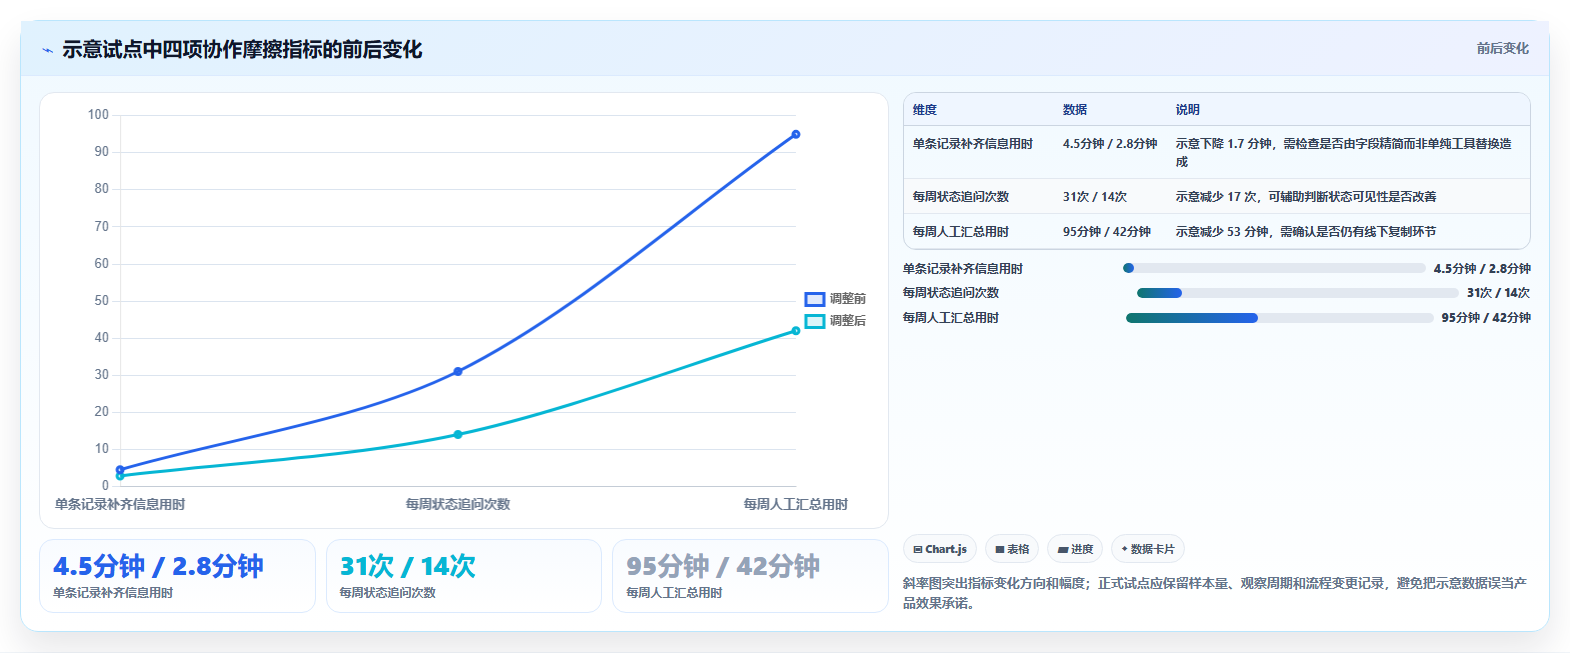Open the 95分钟 / 42分钟 data card
The width and height of the screenshot is (1570, 653).
point(750,576)
